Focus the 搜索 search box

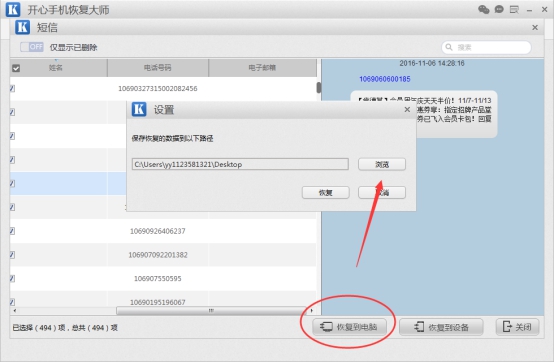(x=486, y=47)
